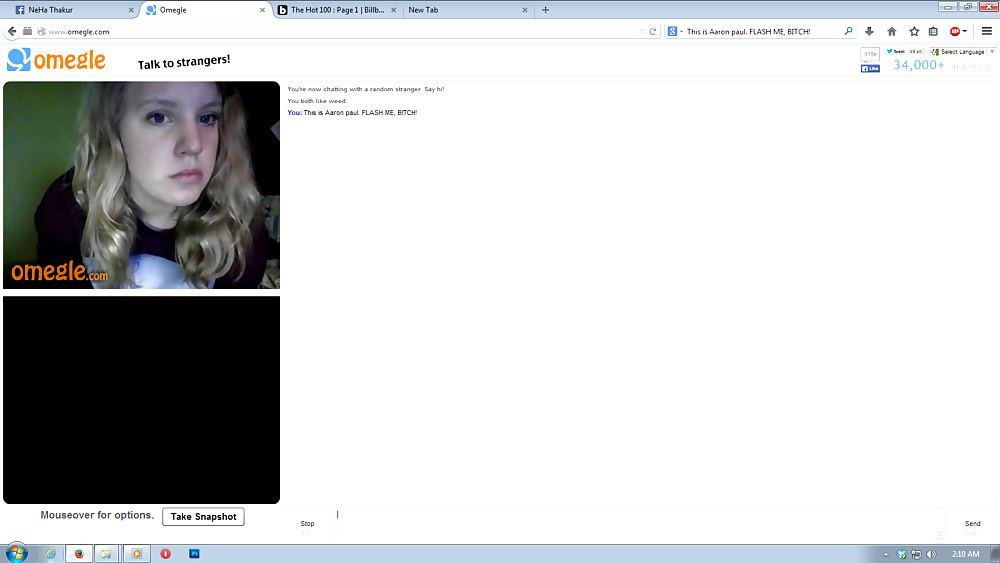Click the stranger's webcam video
The width and height of the screenshot is (1000, 563).
pos(142,185)
